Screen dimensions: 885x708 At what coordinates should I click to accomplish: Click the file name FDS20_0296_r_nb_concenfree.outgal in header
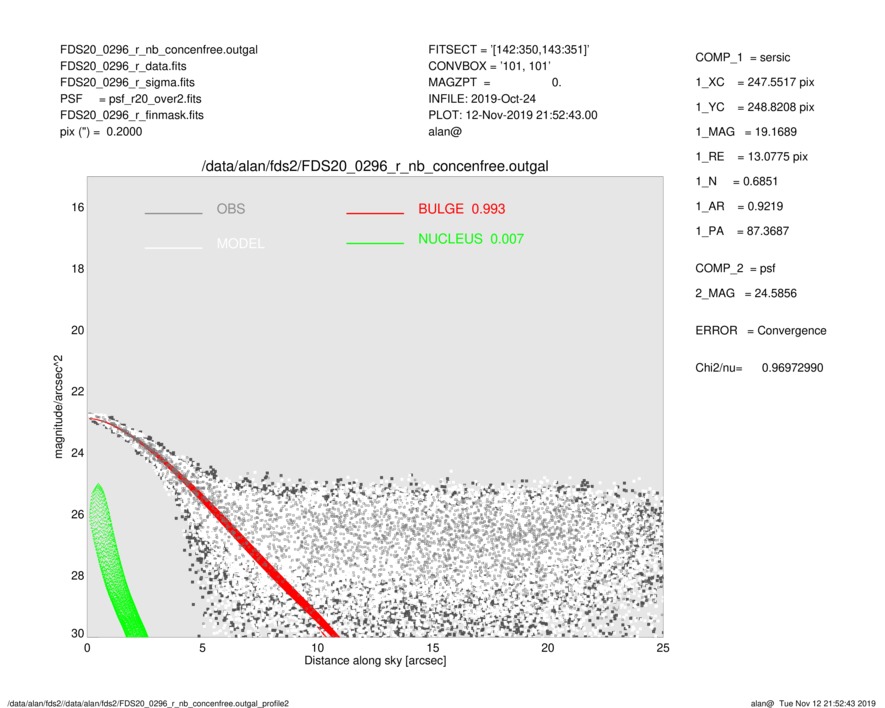159,50
